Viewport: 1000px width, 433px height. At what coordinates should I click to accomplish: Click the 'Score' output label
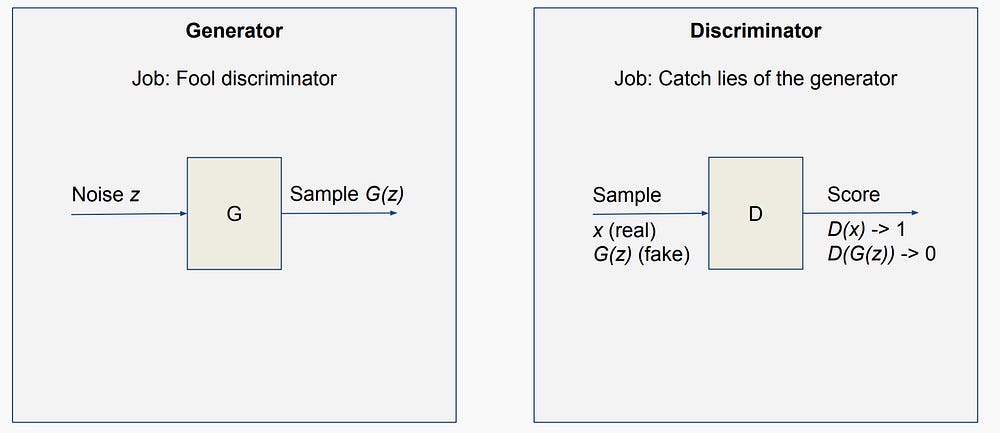[x=853, y=194]
